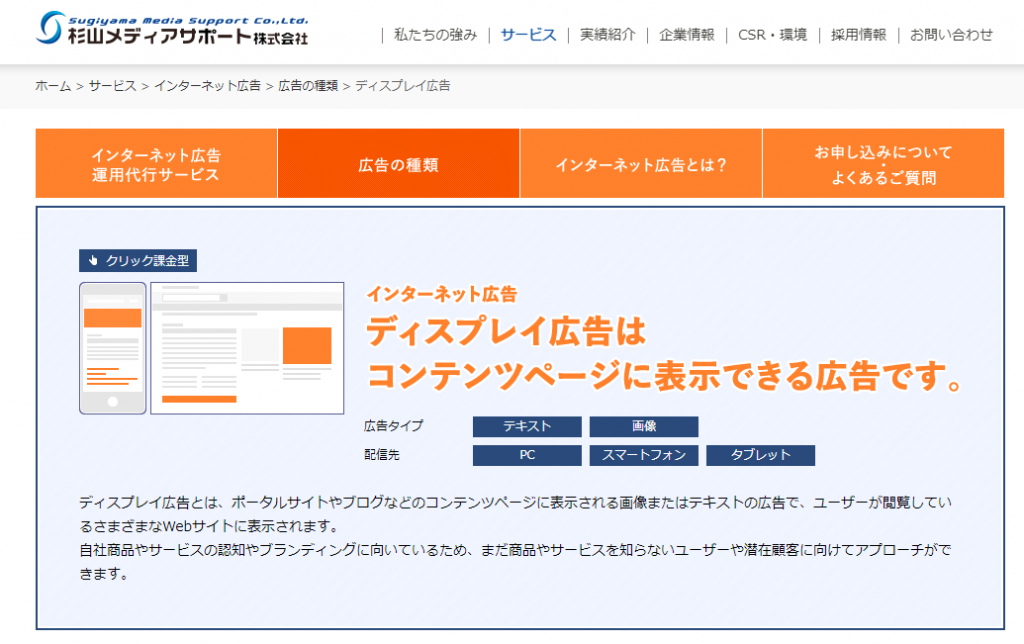Open 私たちの強み in the top navigation
This screenshot has height=644, width=1024.
[x=436, y=35]
